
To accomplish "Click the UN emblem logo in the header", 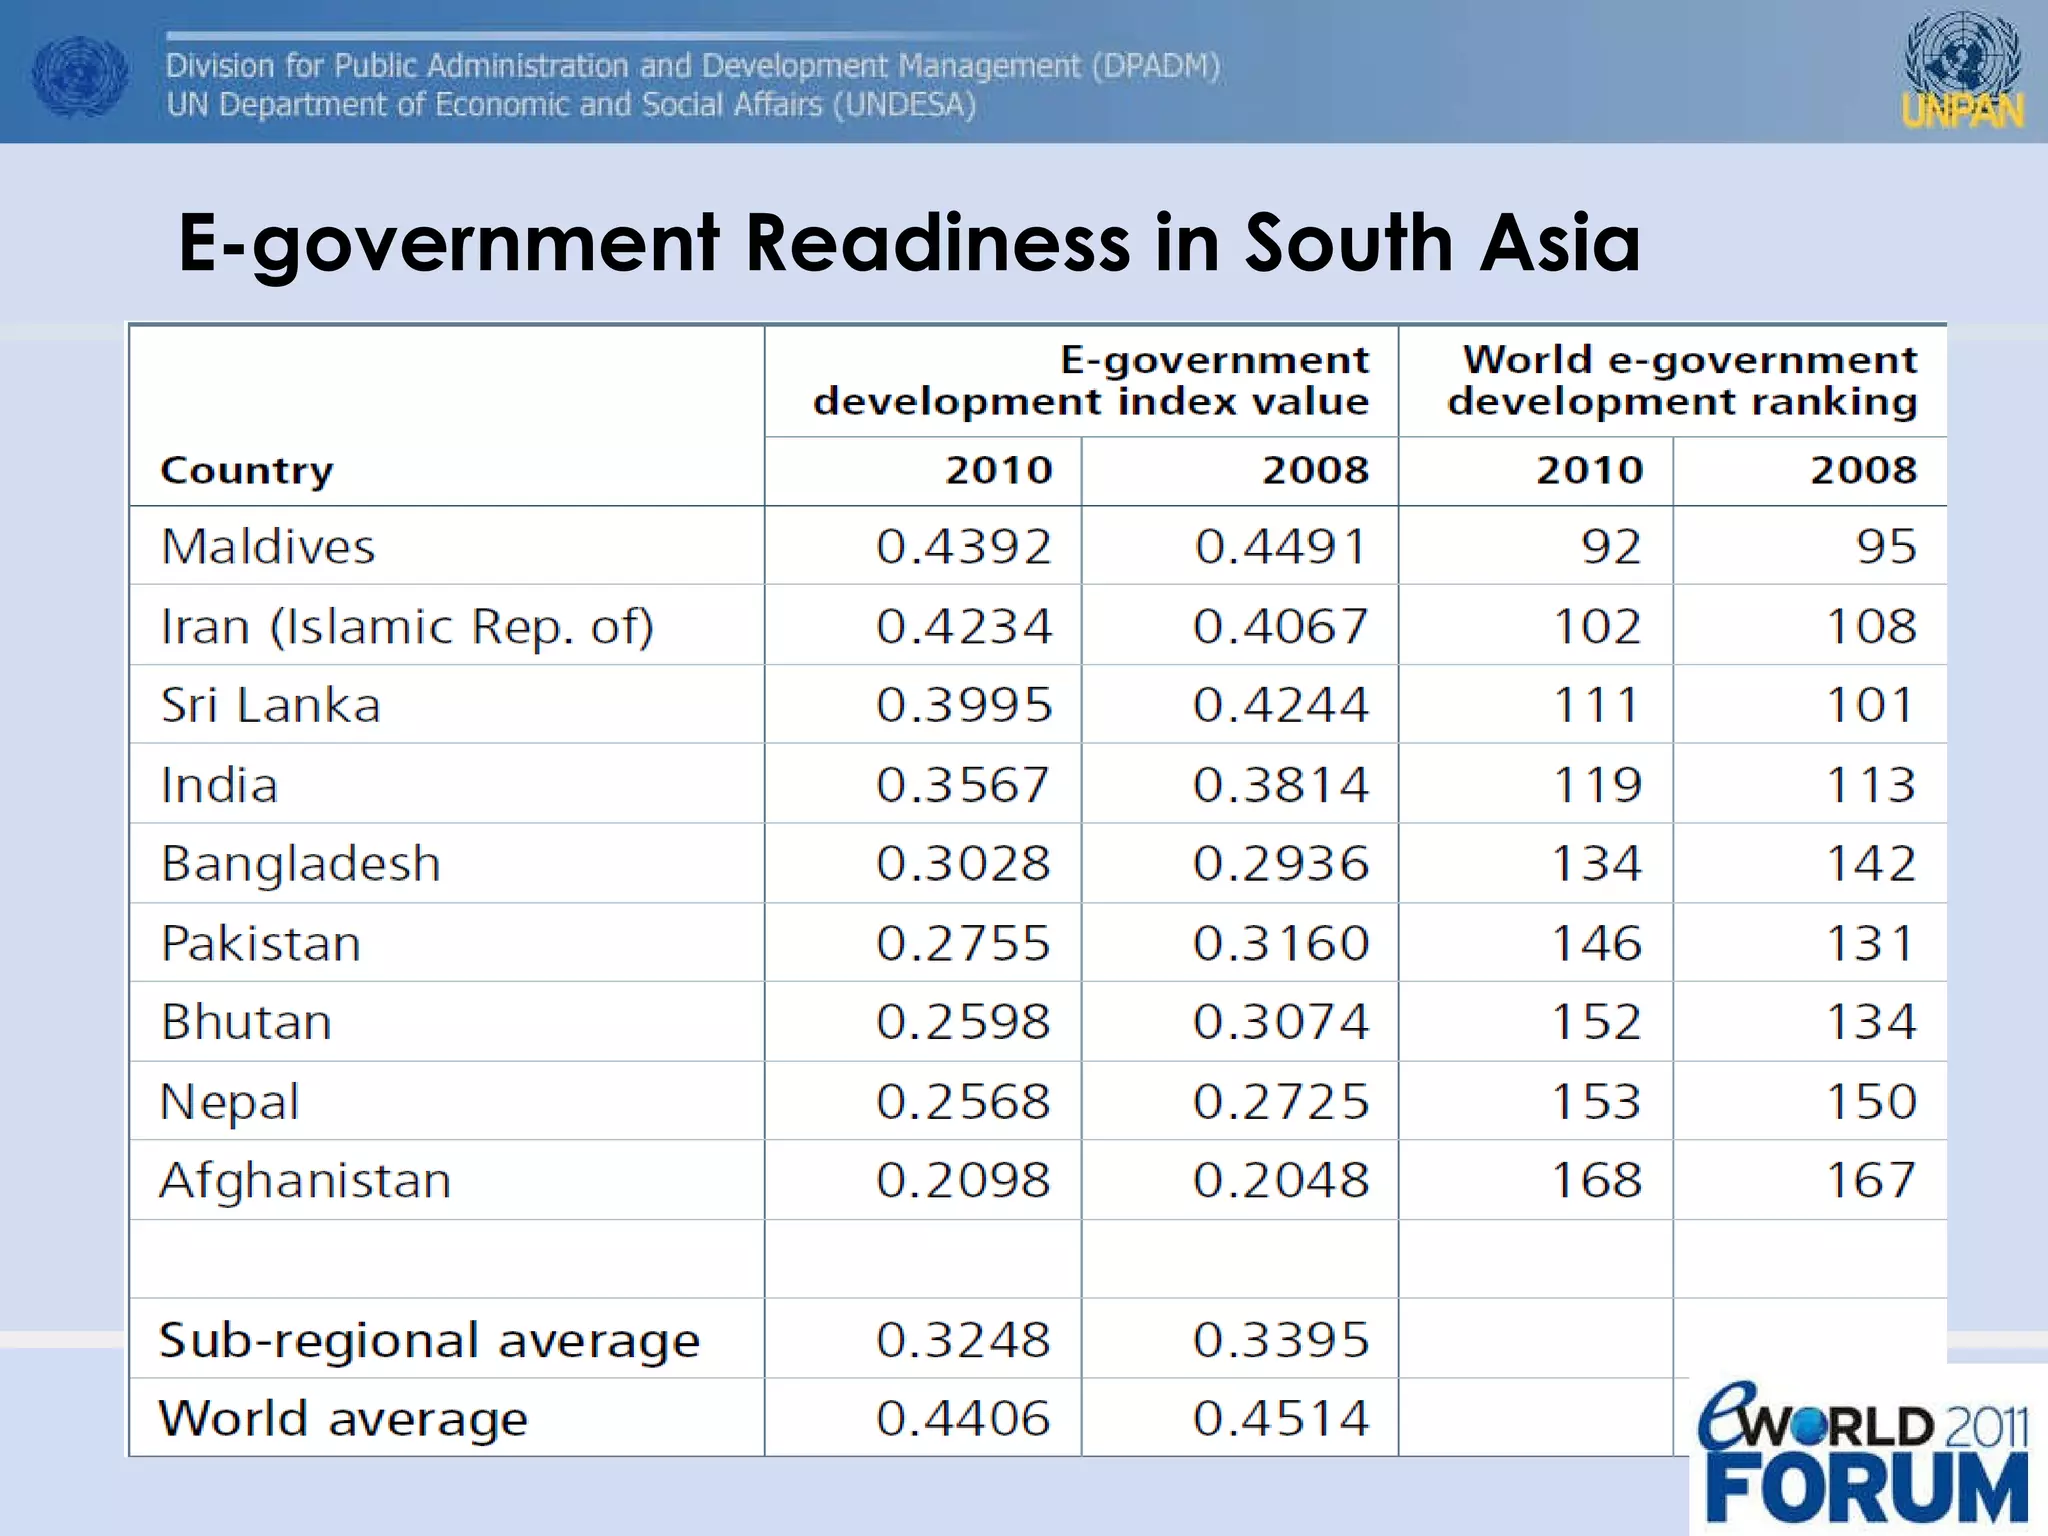I will (x=80, y=76).
